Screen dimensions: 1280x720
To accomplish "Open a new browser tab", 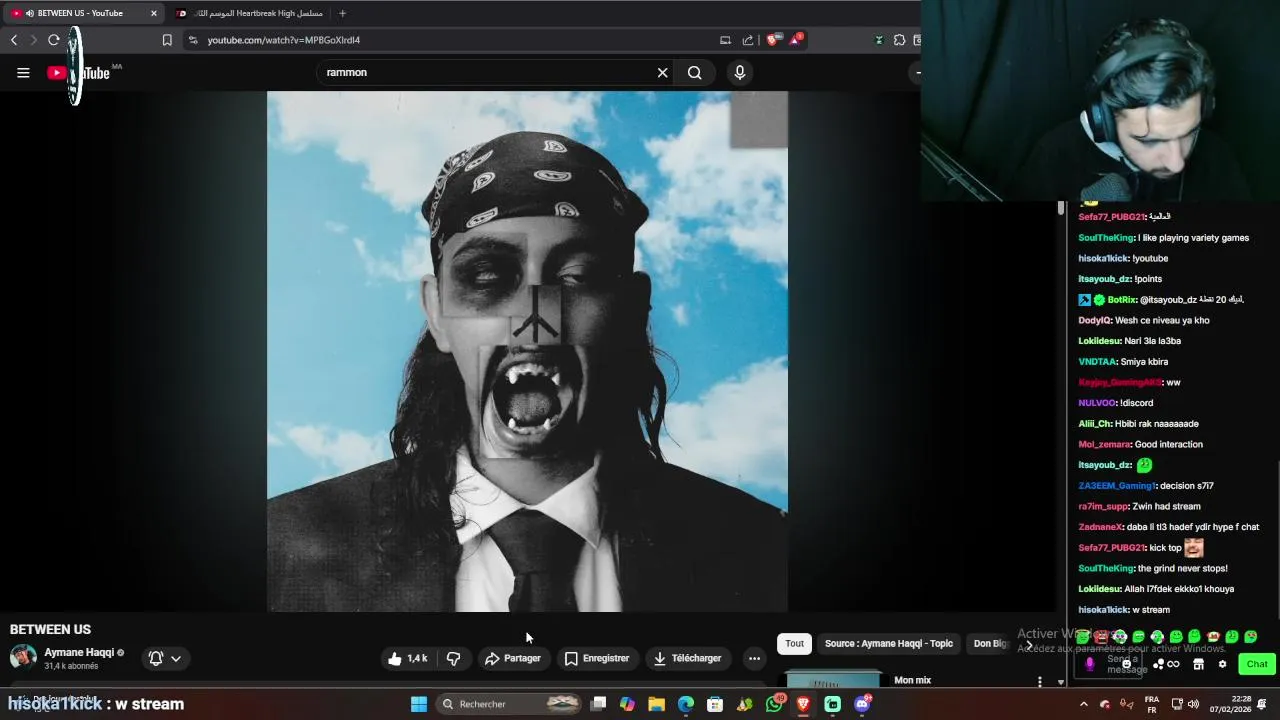I will click(342, 13).
